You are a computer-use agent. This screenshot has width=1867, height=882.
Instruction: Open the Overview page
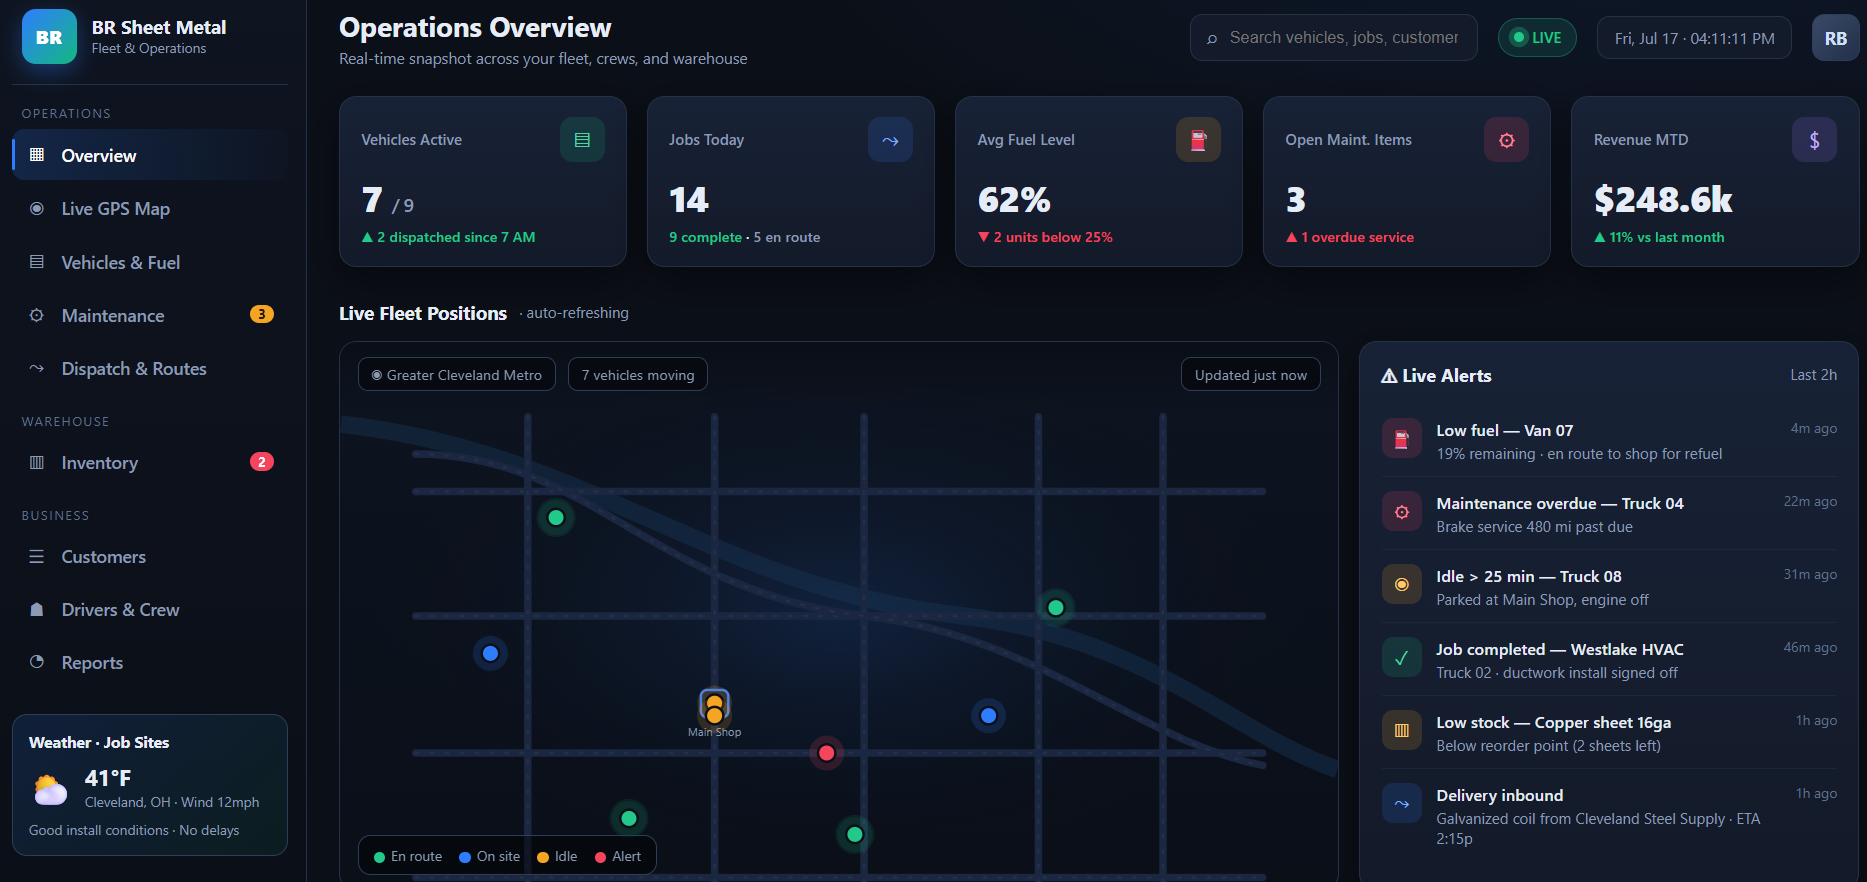click(150, 155)
